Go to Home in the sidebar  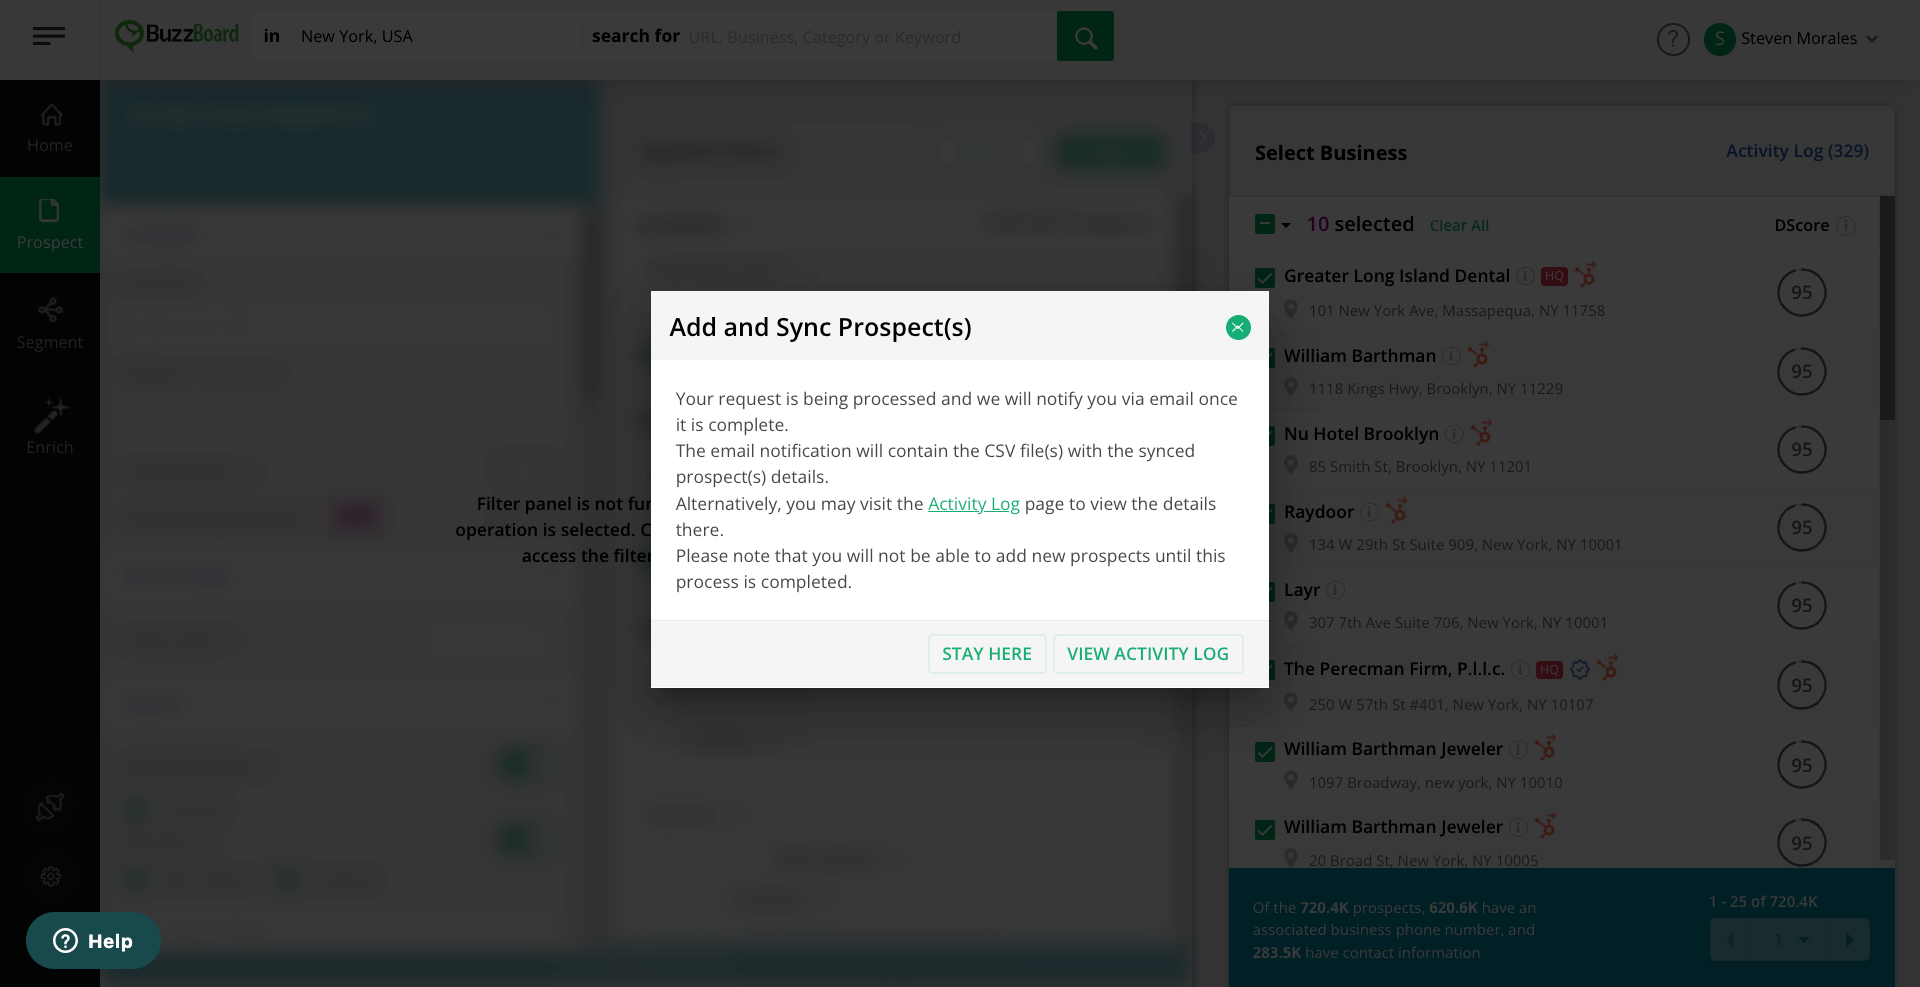tap(50, 129)
